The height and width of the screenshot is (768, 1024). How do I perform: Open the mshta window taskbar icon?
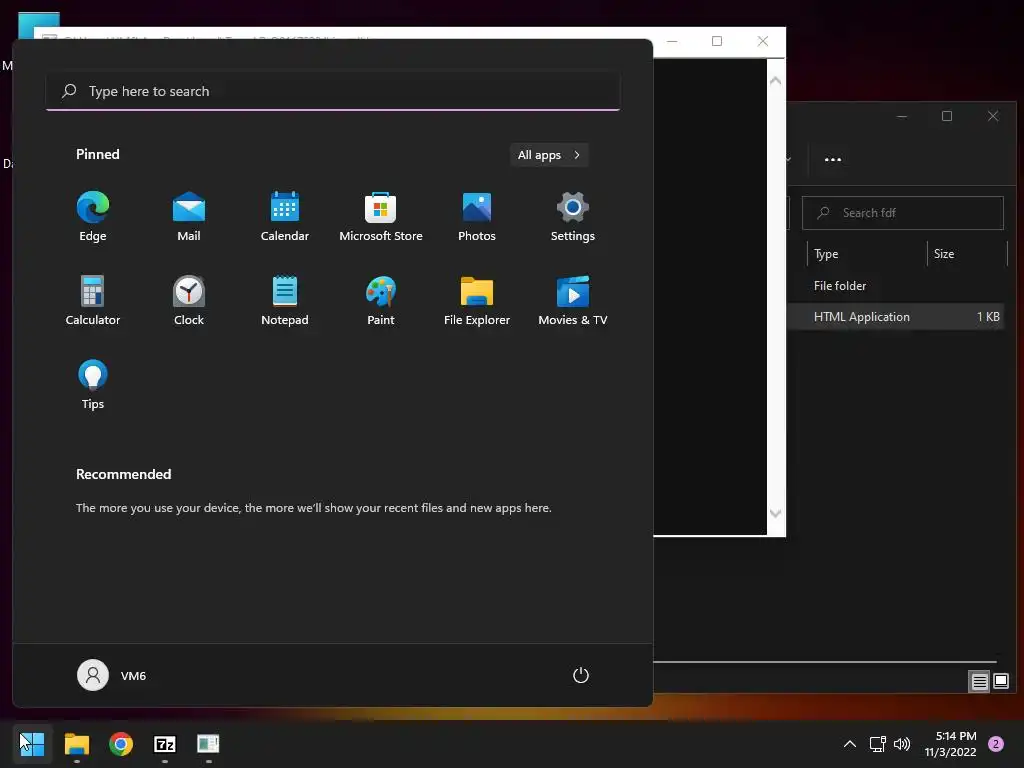(x=208, y=744)
